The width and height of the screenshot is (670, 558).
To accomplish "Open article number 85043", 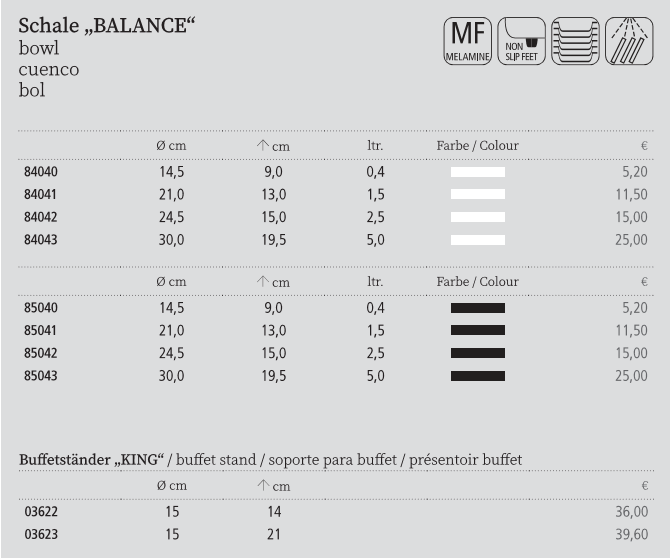I will 41,376.
